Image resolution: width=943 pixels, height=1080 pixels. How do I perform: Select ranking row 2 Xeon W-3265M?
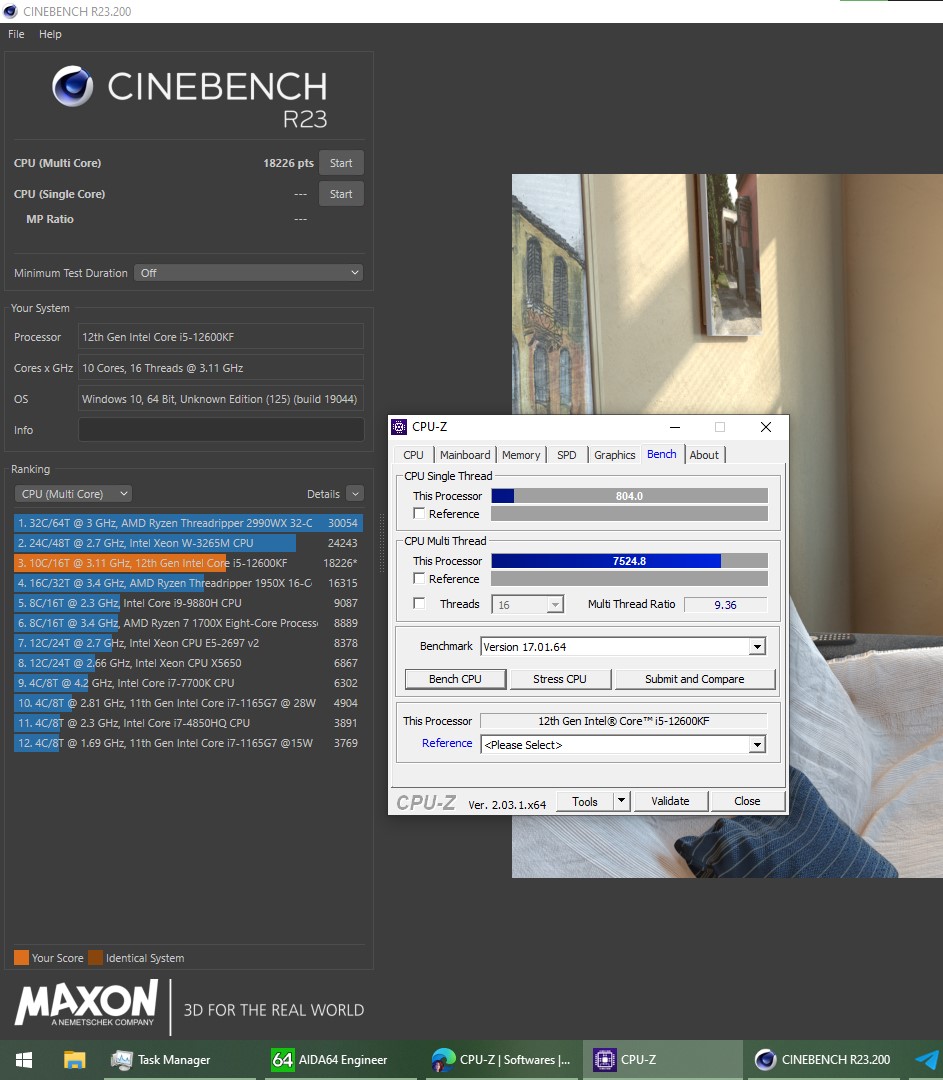pos(188,543)
